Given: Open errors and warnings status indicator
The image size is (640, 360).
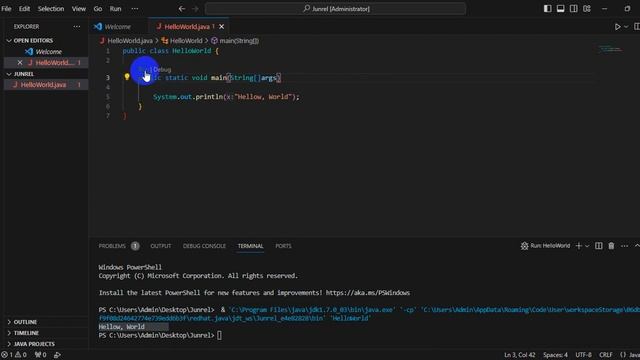Looking at the screenshot, I should pos(14,355).
